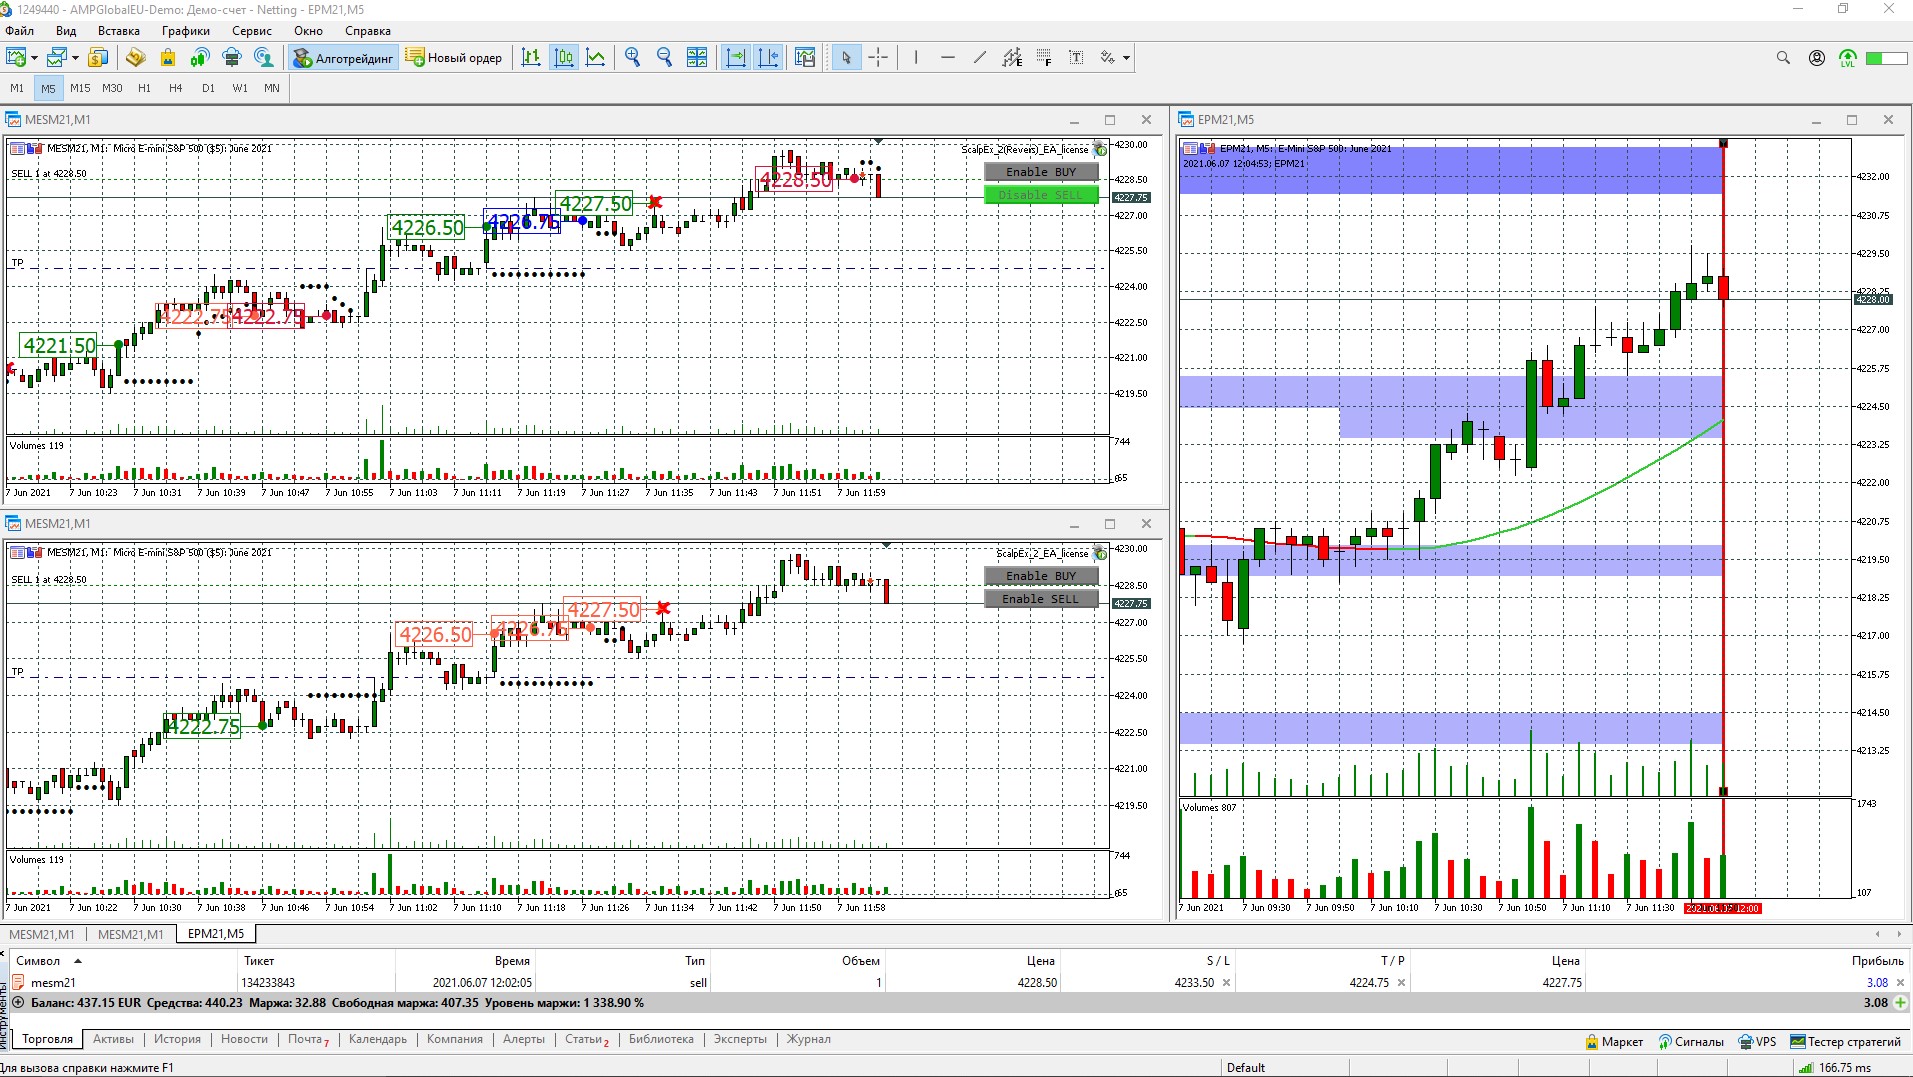Activate the crosshair cursor tool
This screenshot has width=1913, height=1077.
[878, 58]
